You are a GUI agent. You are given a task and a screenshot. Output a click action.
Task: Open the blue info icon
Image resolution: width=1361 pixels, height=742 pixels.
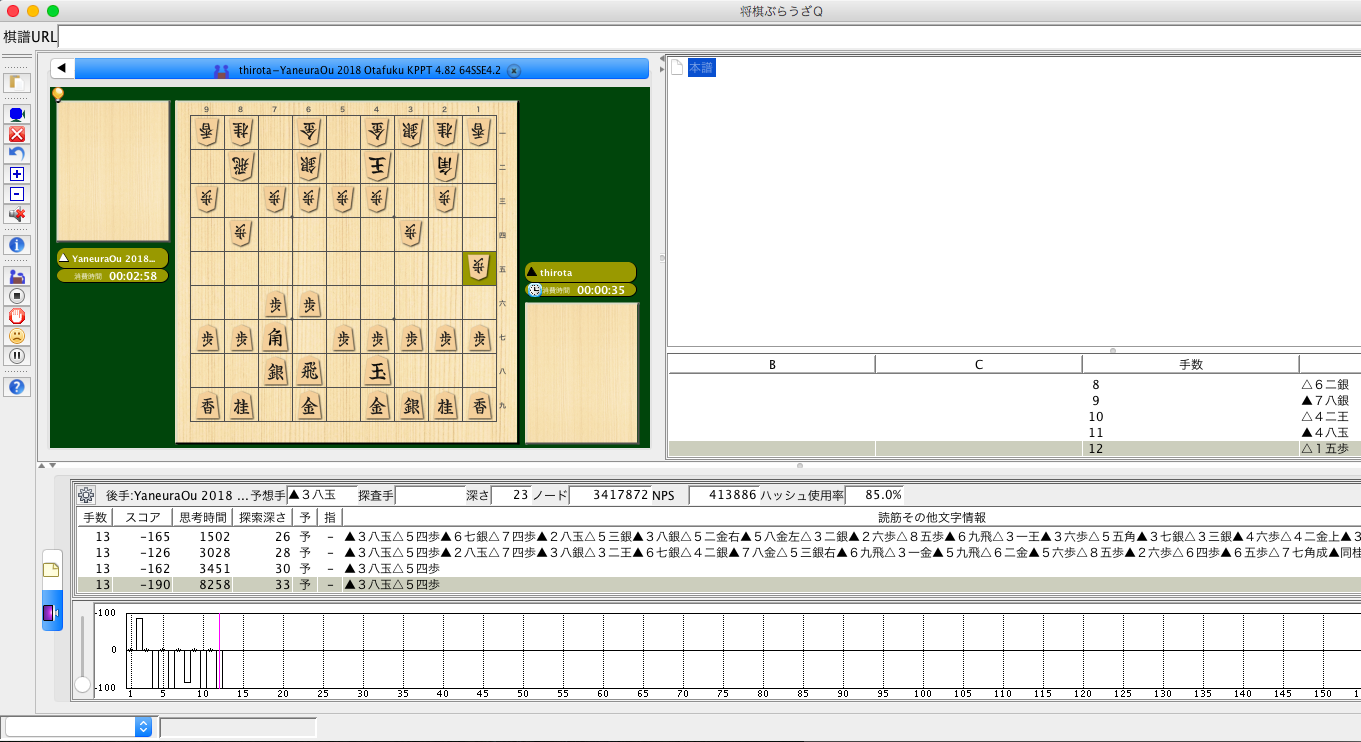pyautogui.click(x=17, y=245)
